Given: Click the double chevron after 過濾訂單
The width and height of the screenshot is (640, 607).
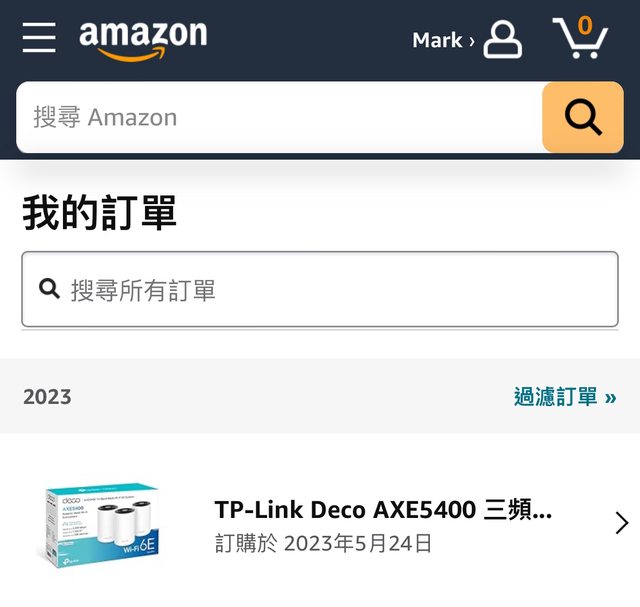Looking at the screenshot, I should (610, 398).
